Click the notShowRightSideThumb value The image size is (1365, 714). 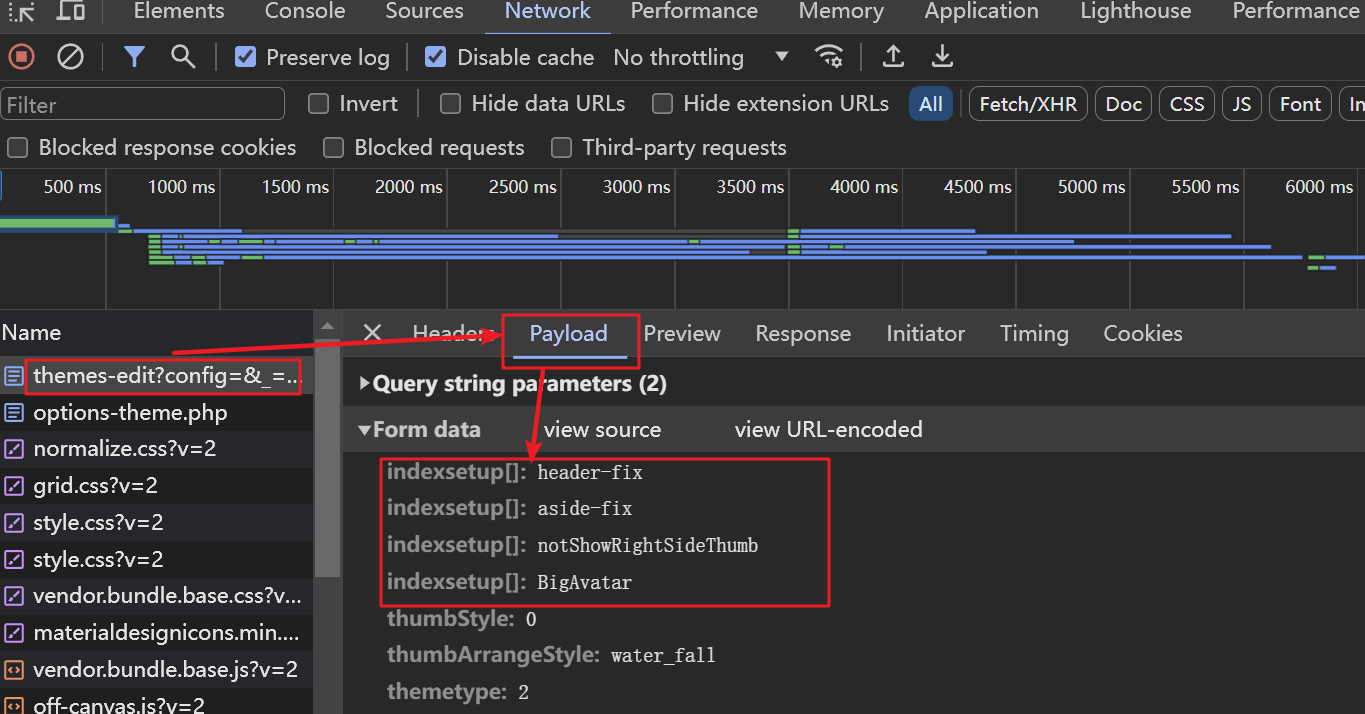(647, 546)
